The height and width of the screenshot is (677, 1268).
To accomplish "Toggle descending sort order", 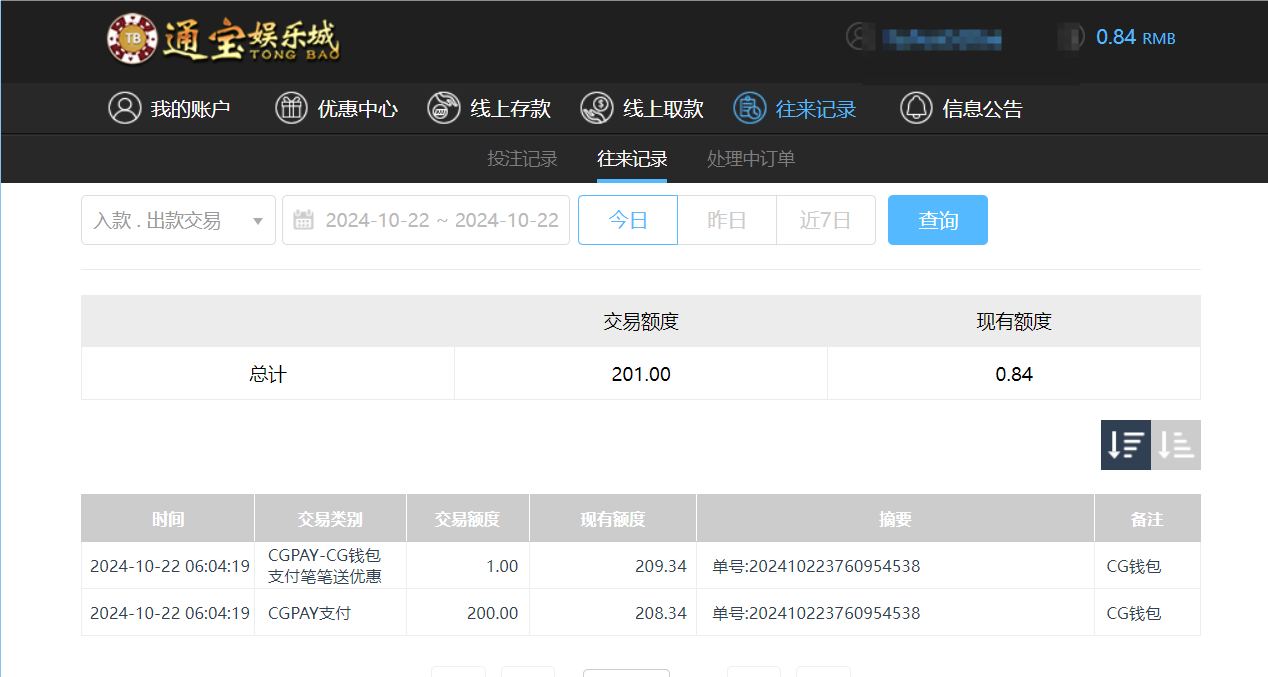I will point(1125,444).
